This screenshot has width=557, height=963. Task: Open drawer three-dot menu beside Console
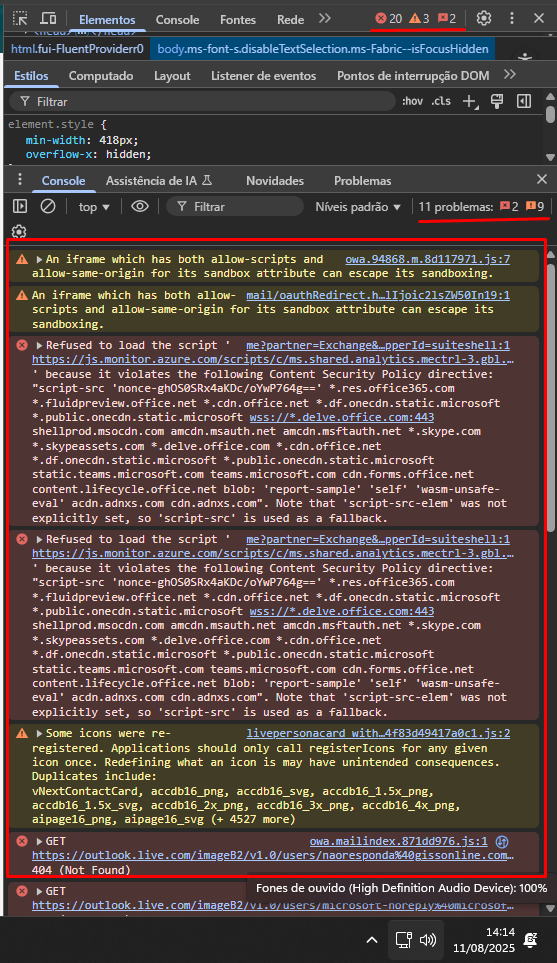coord(20,179)
